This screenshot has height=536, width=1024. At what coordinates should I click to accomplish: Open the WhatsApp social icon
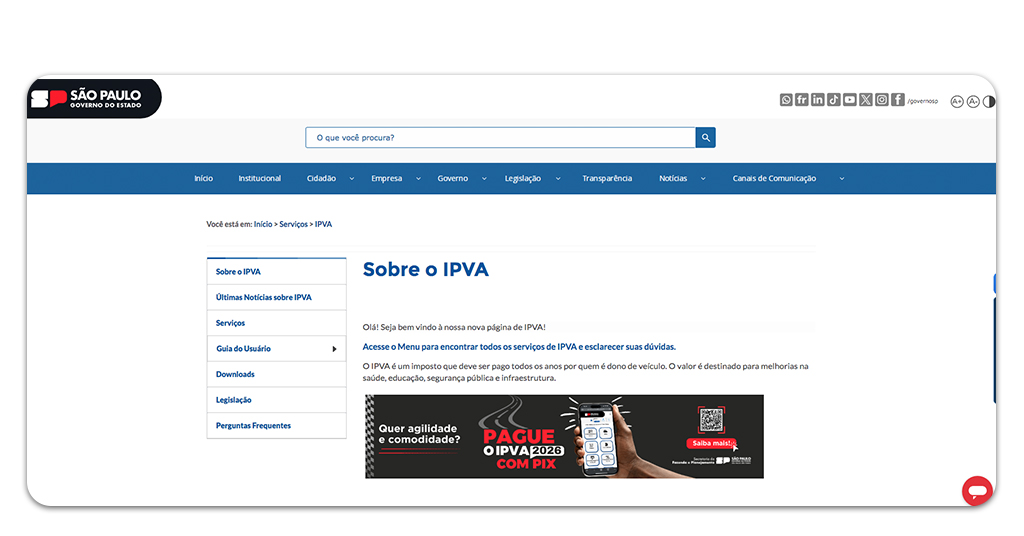(786, 100)
